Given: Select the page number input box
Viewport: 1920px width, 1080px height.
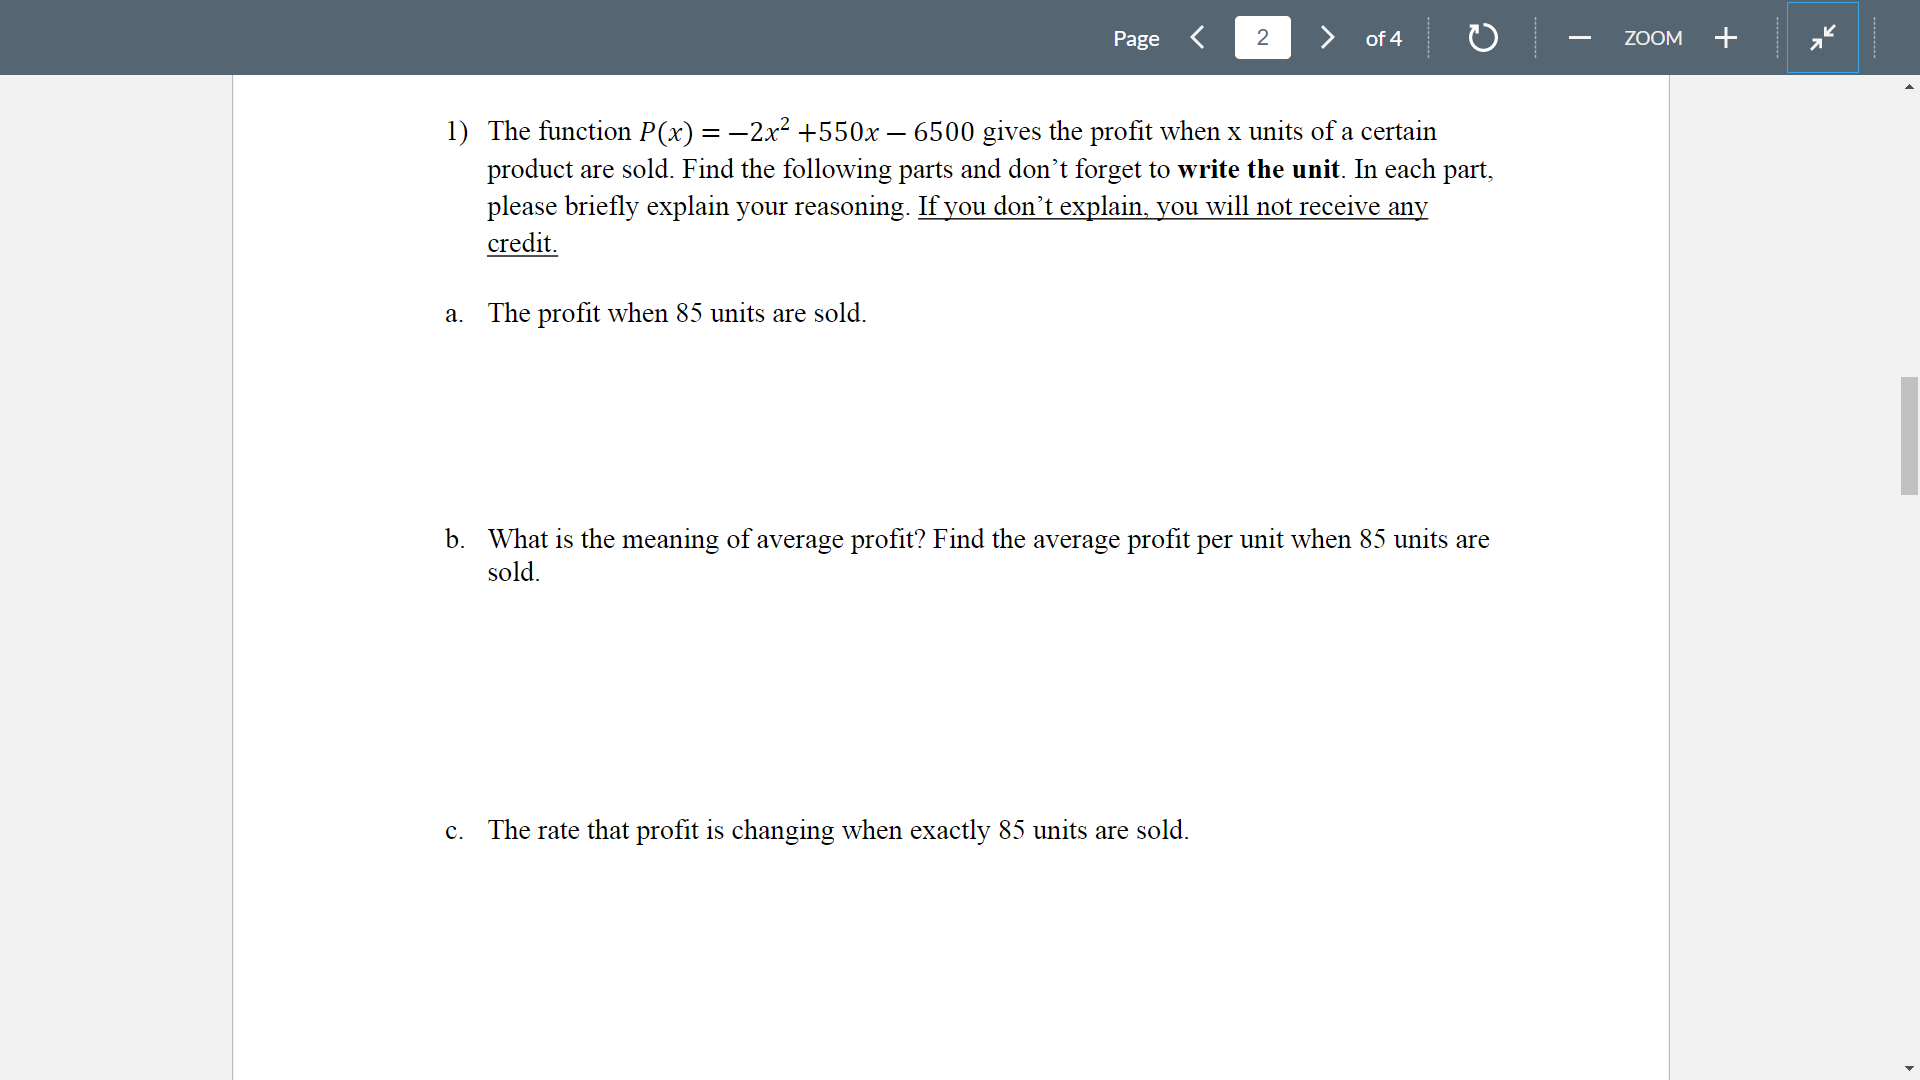Looking at the screenshot, I should [x=1262, y=37].
